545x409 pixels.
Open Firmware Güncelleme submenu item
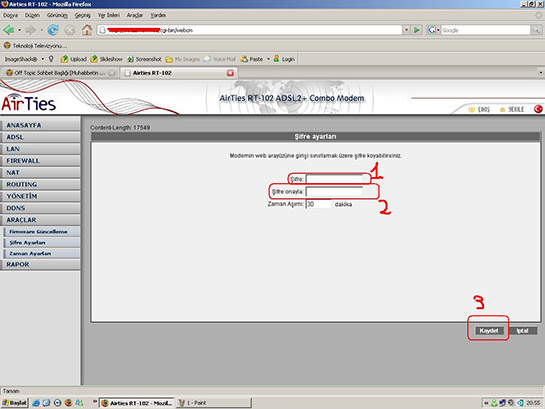pyautogui.click(x=42, y=231)
